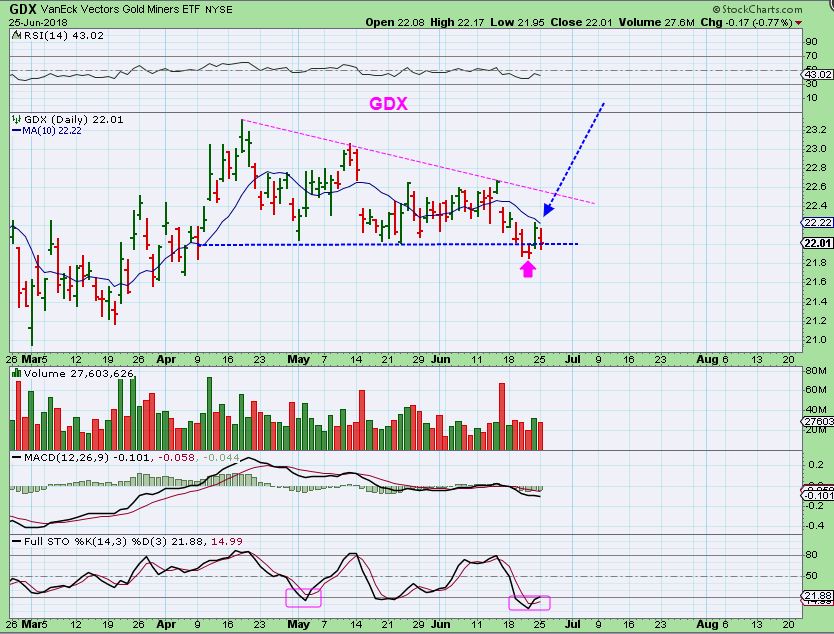Click the 21.88 stochastic value tag

pyautogui.click(x=818, y=596)
